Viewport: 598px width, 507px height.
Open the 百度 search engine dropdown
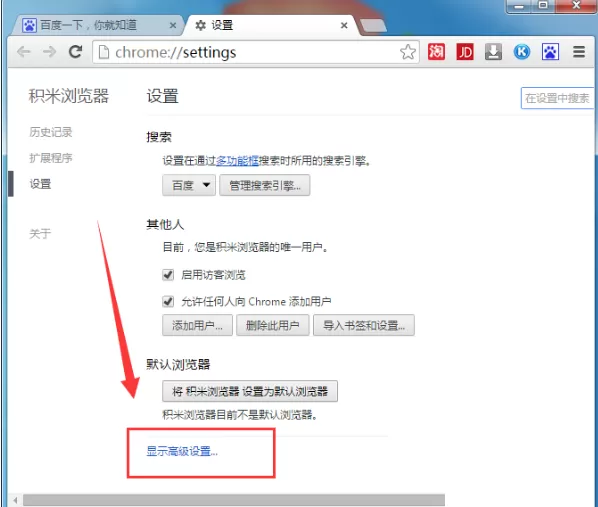[x=189, y=185]
